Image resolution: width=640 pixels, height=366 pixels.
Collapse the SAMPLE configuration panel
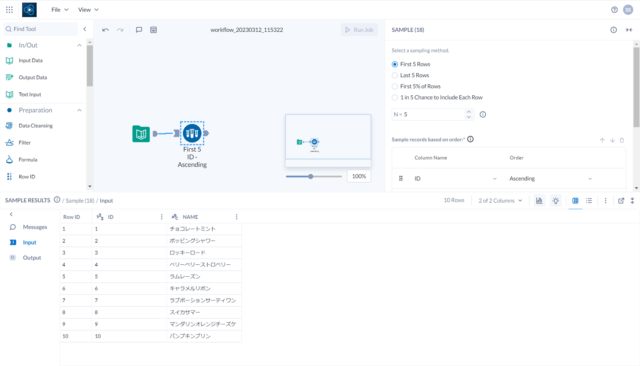click(x=629, y=30)
